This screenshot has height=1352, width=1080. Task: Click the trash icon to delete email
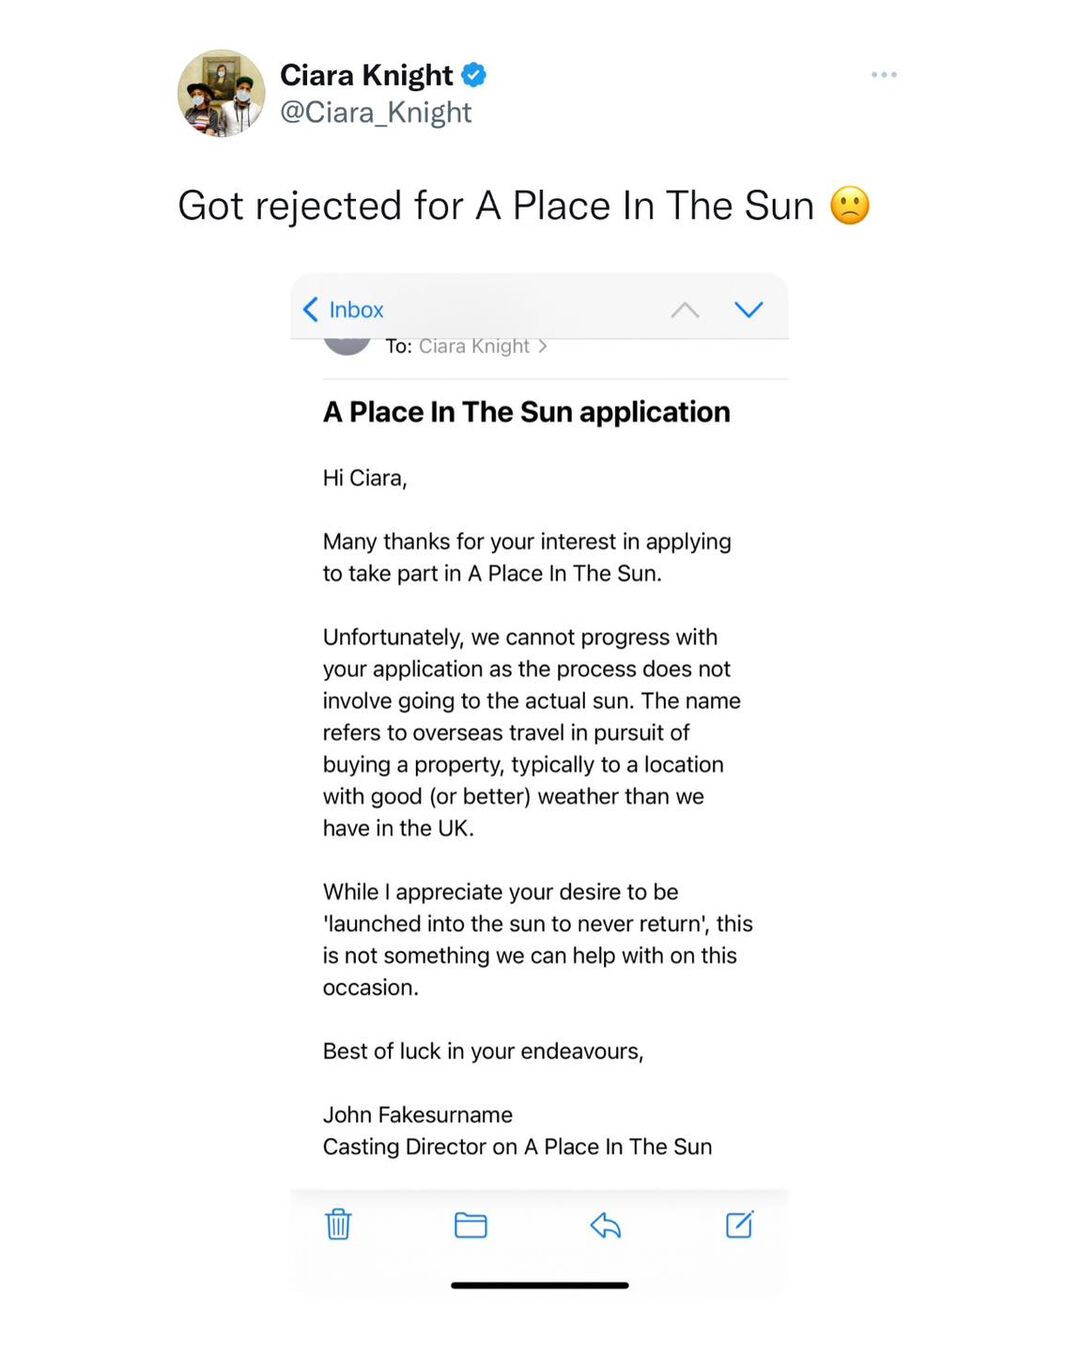(338, 1224)
